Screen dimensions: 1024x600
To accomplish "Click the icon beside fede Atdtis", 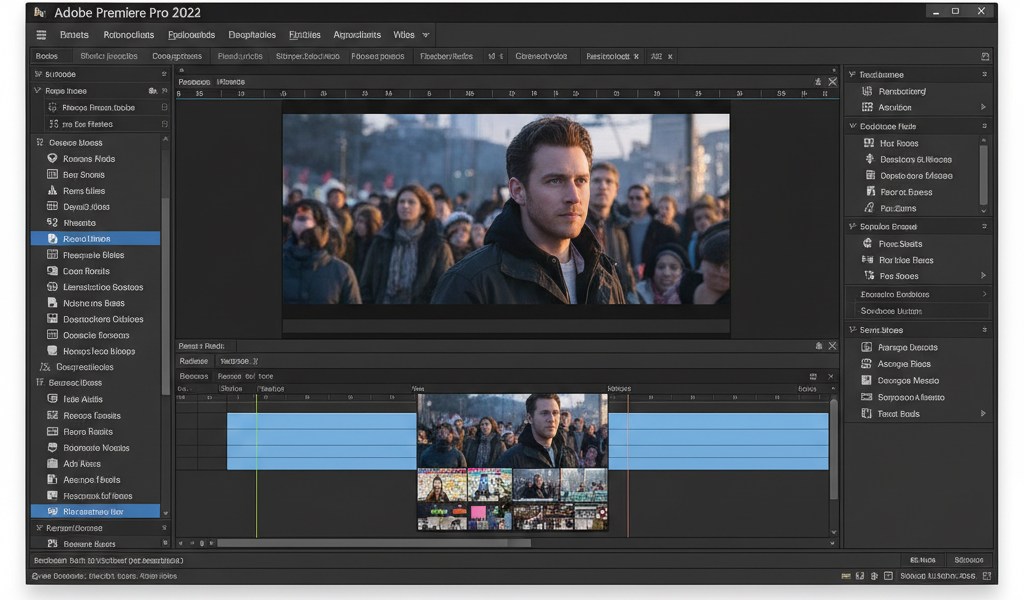I will tap(52, 398).
